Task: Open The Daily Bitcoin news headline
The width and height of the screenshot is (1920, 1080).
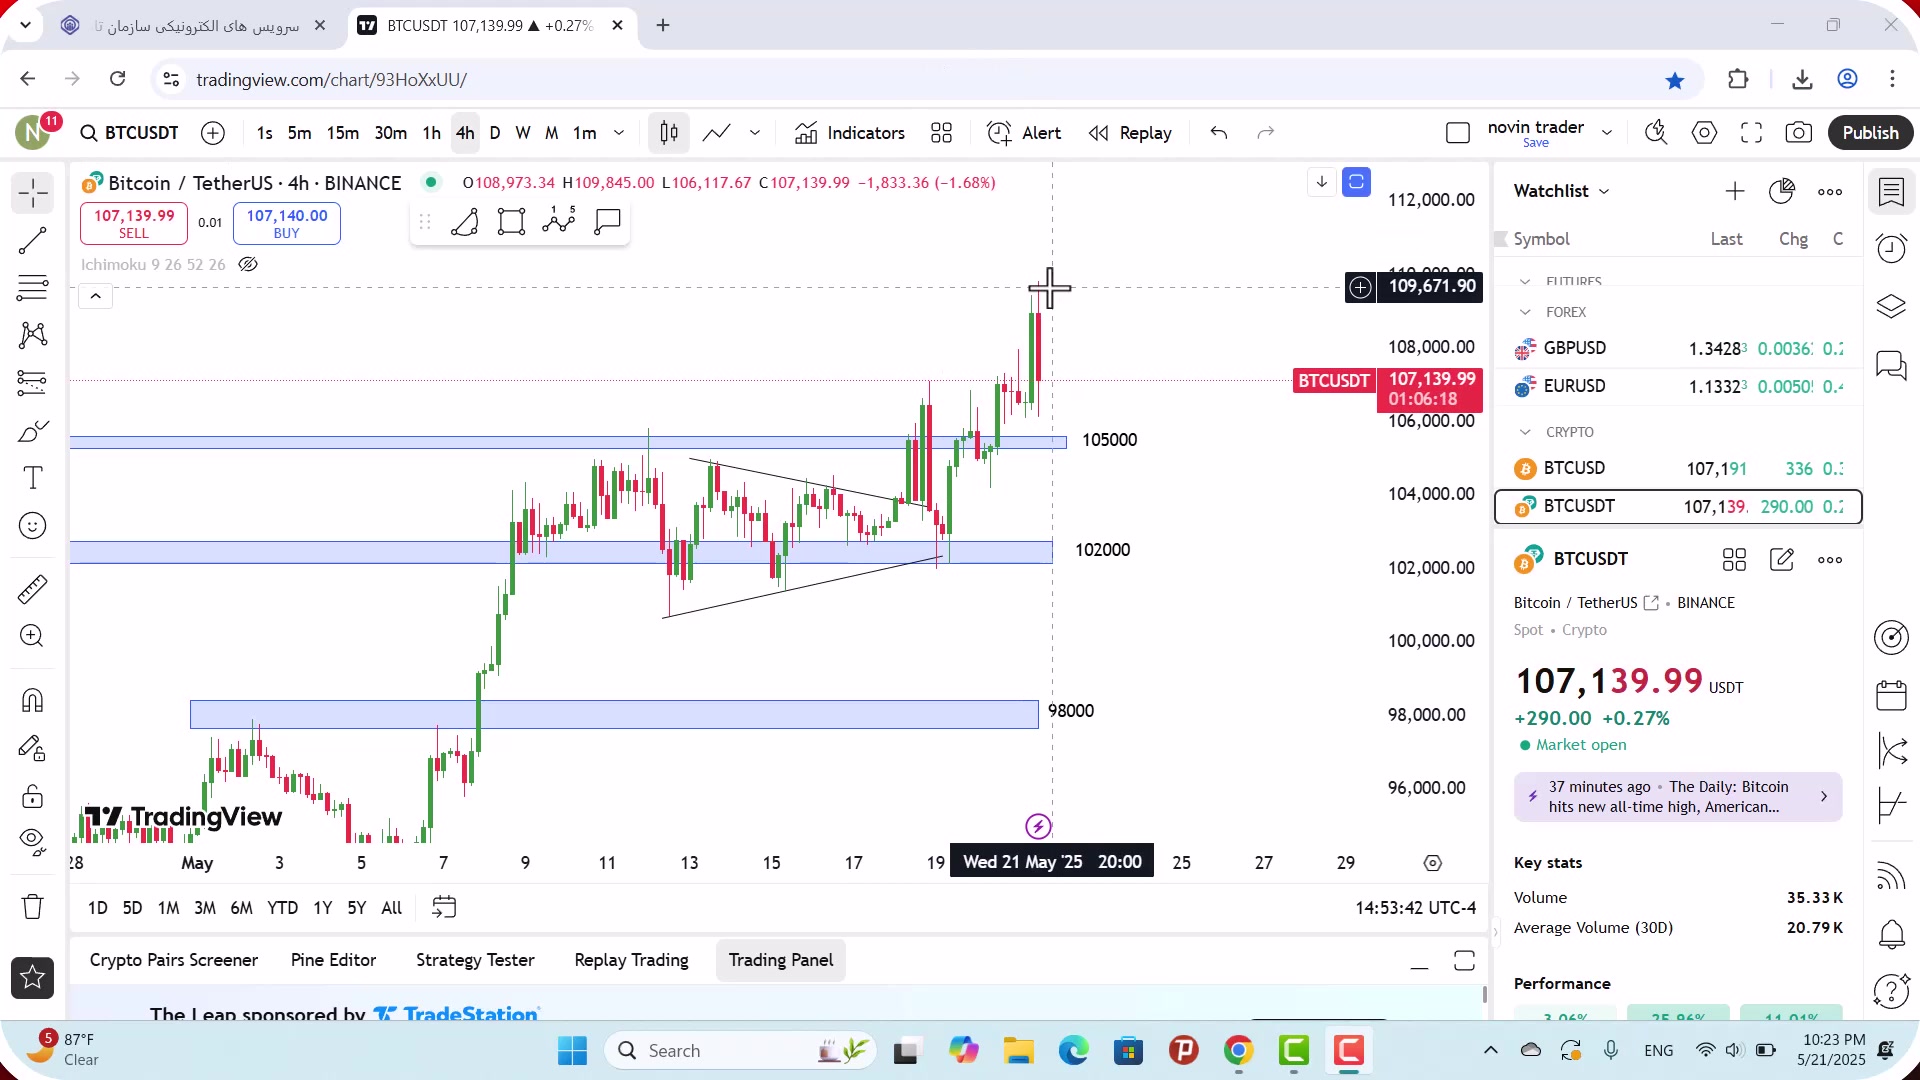Action: (1677, 797)
